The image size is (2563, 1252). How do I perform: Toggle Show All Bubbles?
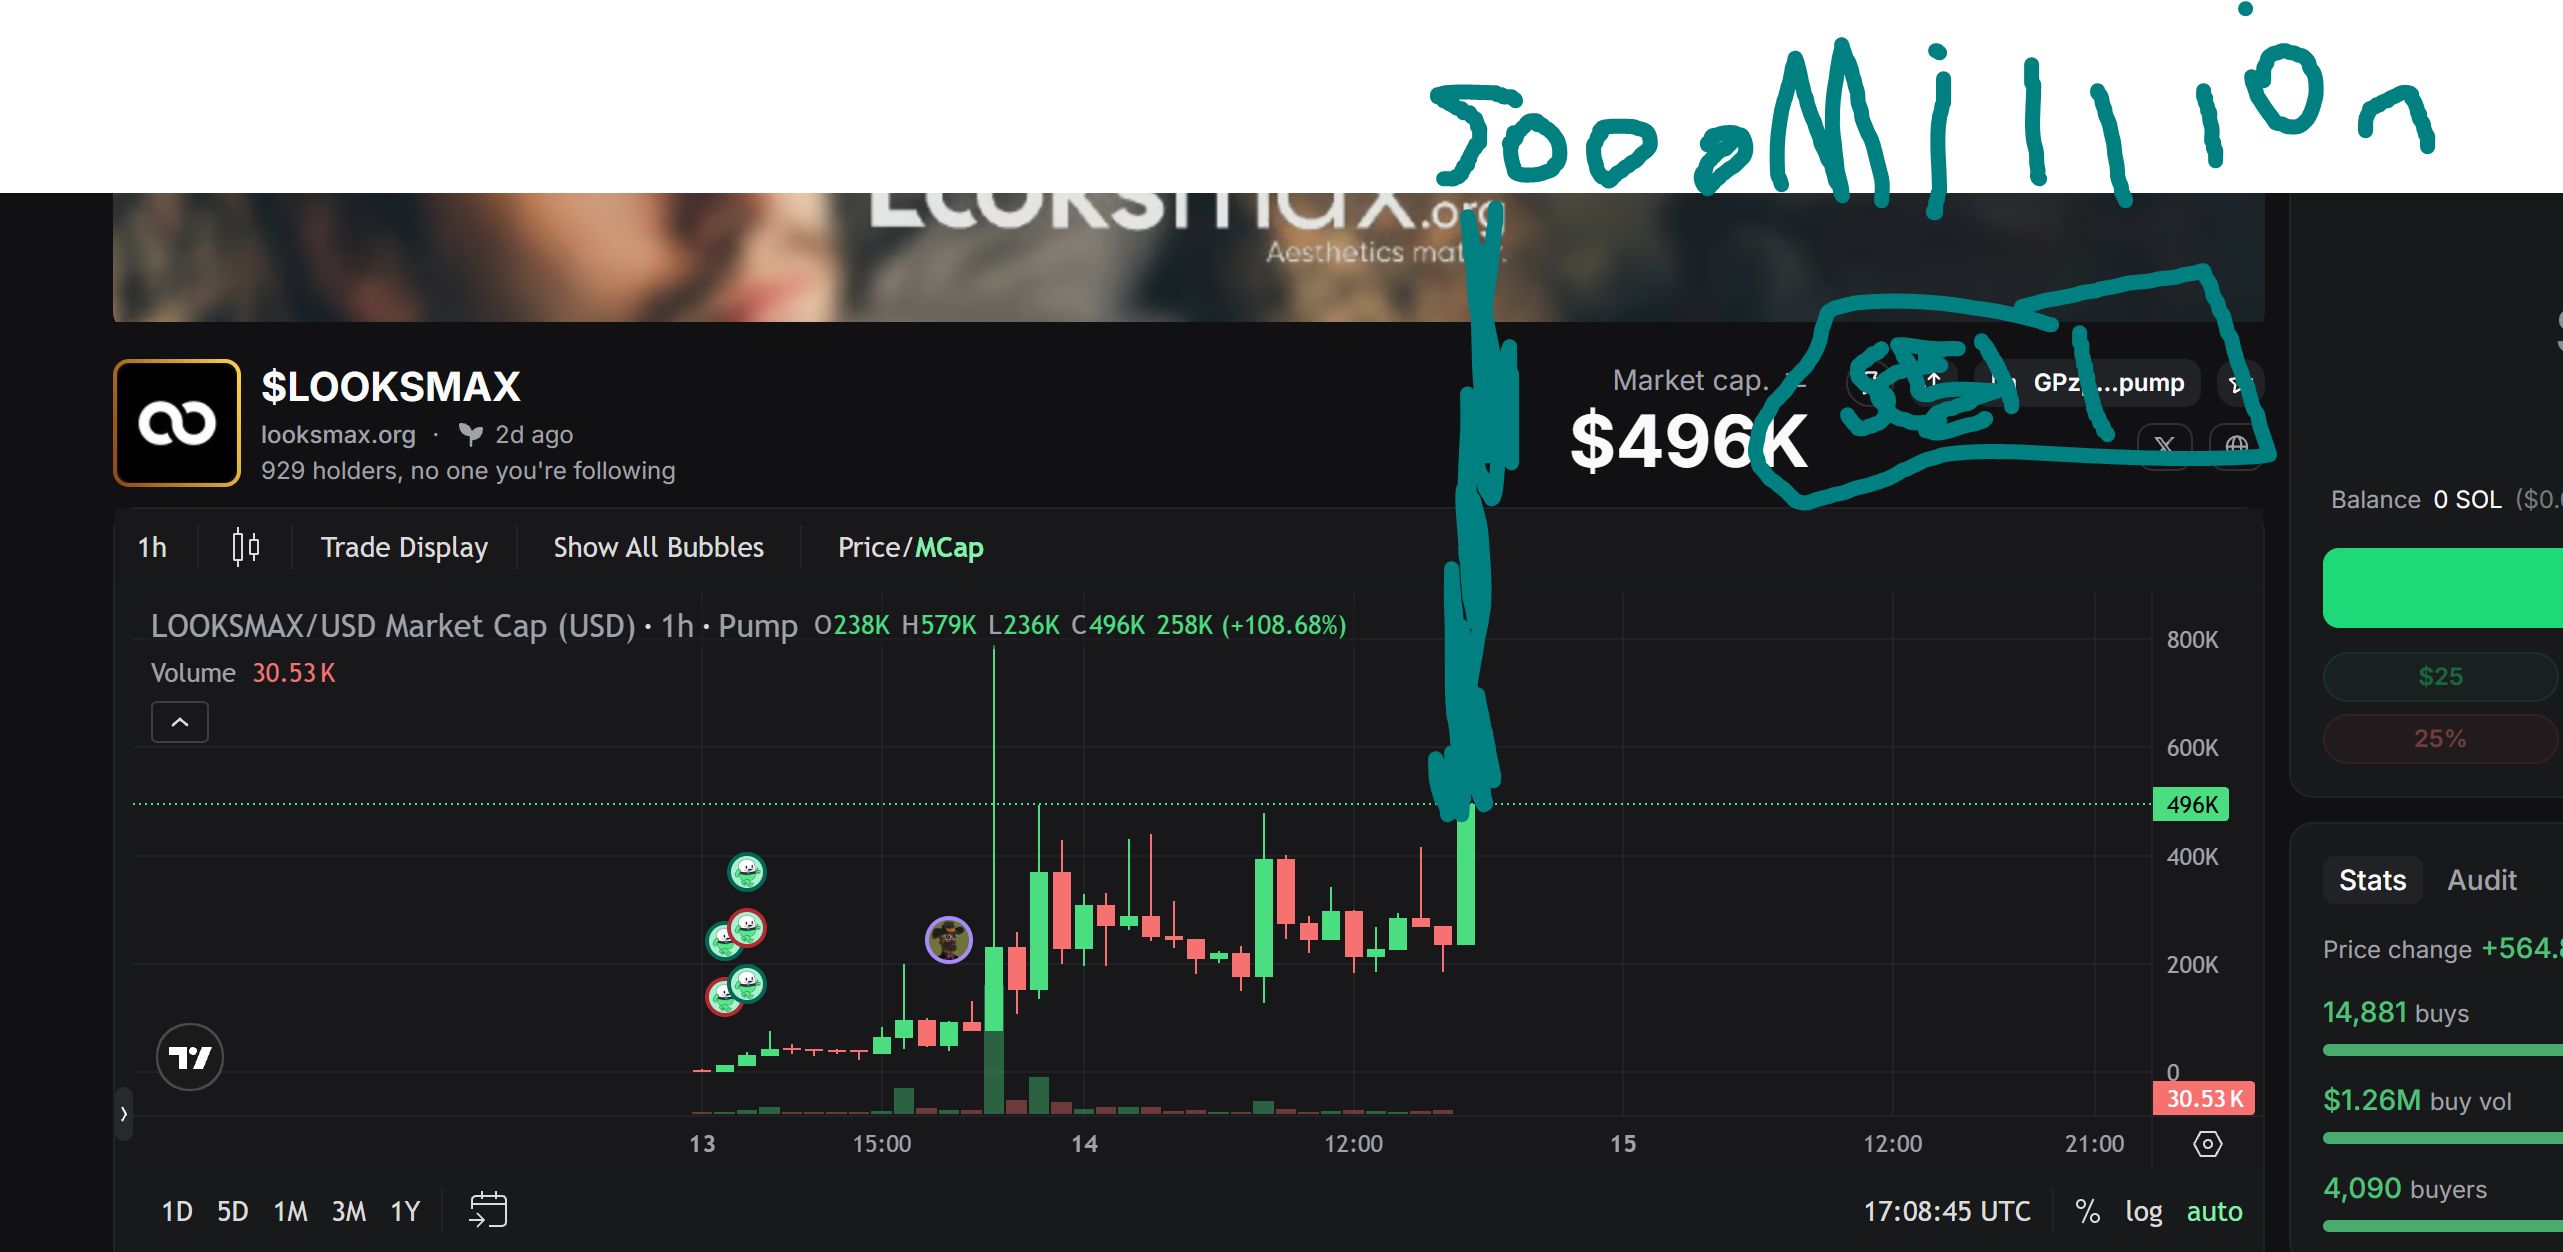pos(658,547)
